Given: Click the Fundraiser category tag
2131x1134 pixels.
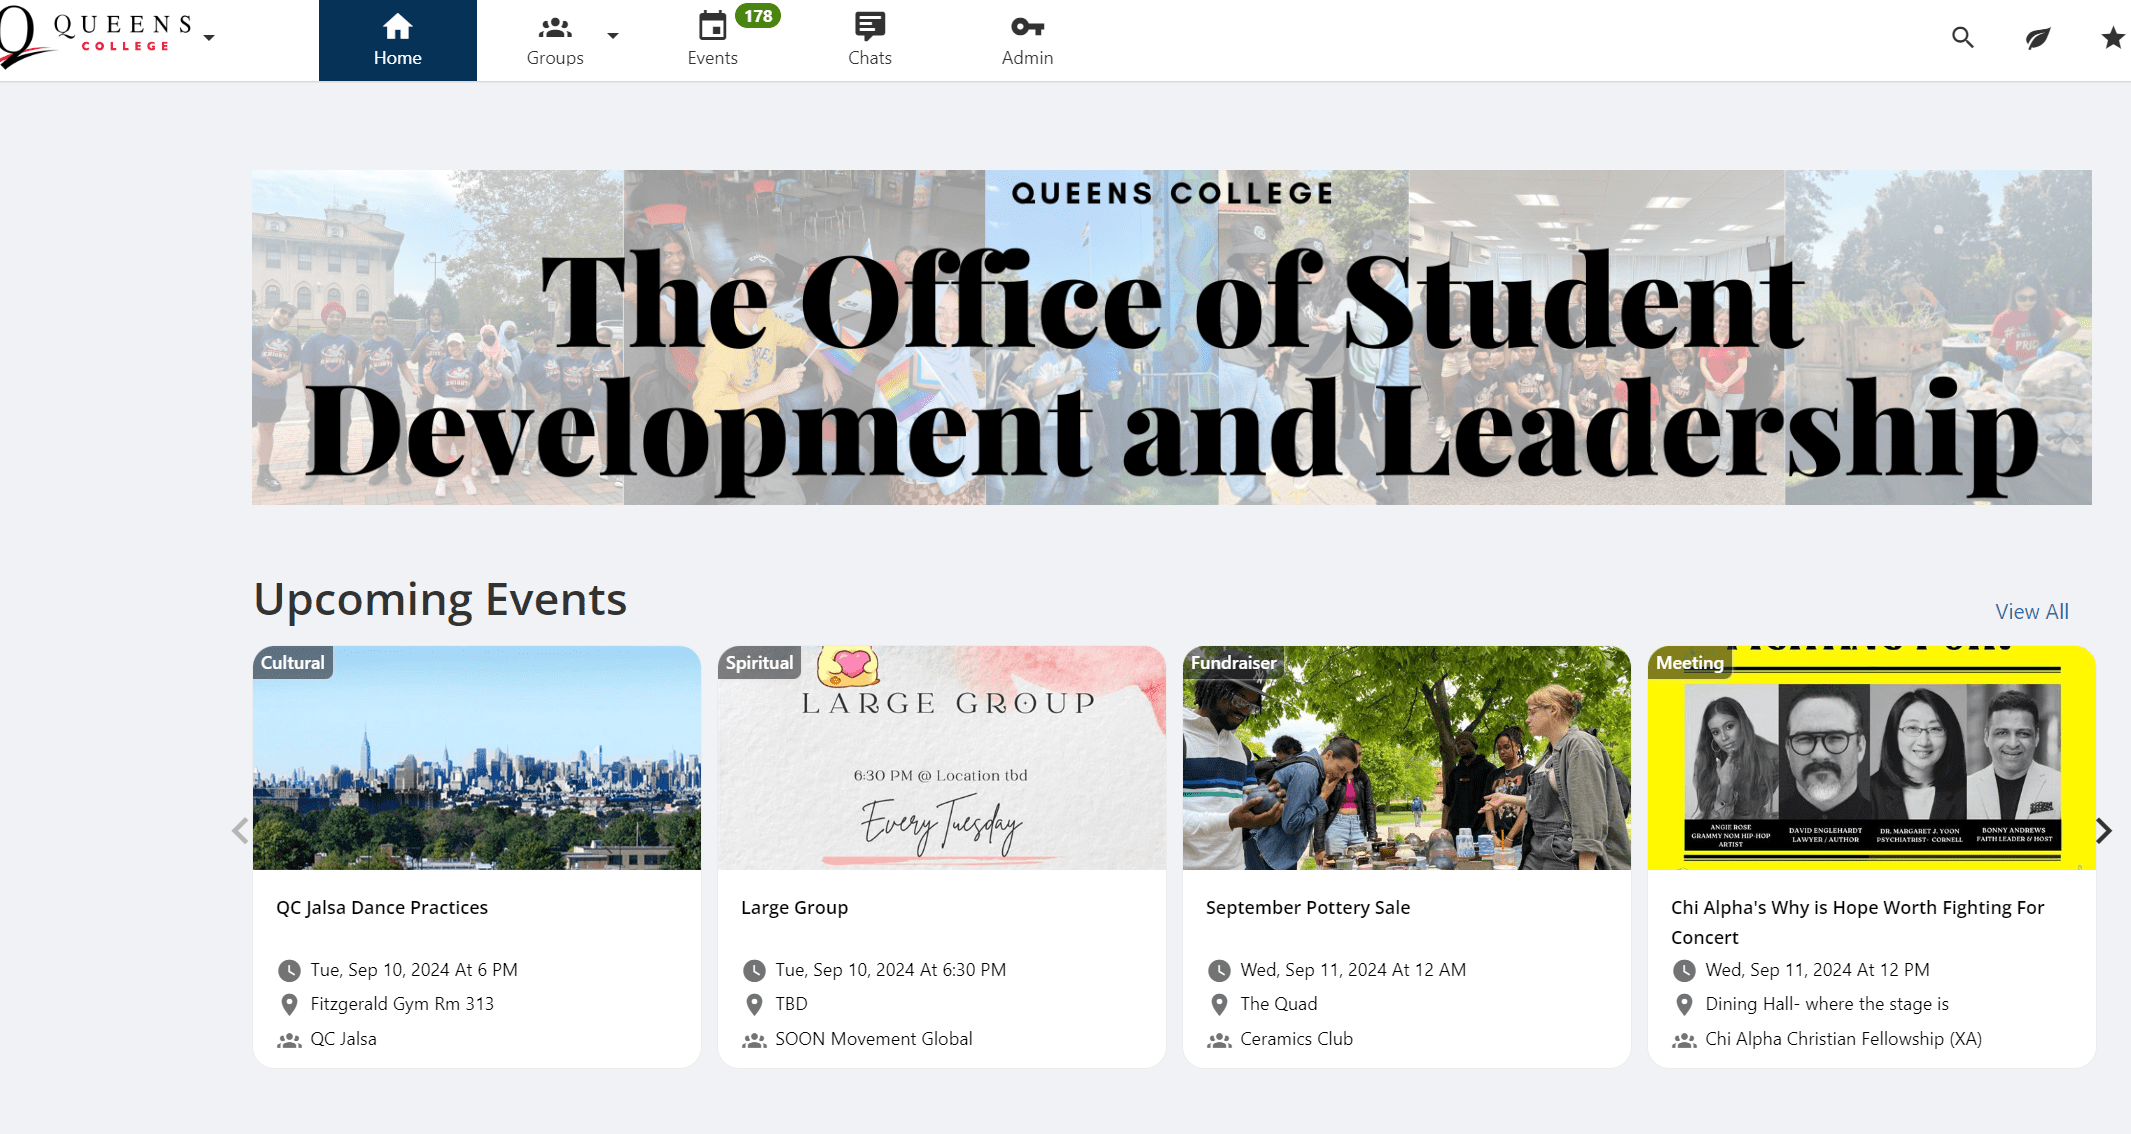Looking at the screenshot, I should click(x=1233, y=662).
